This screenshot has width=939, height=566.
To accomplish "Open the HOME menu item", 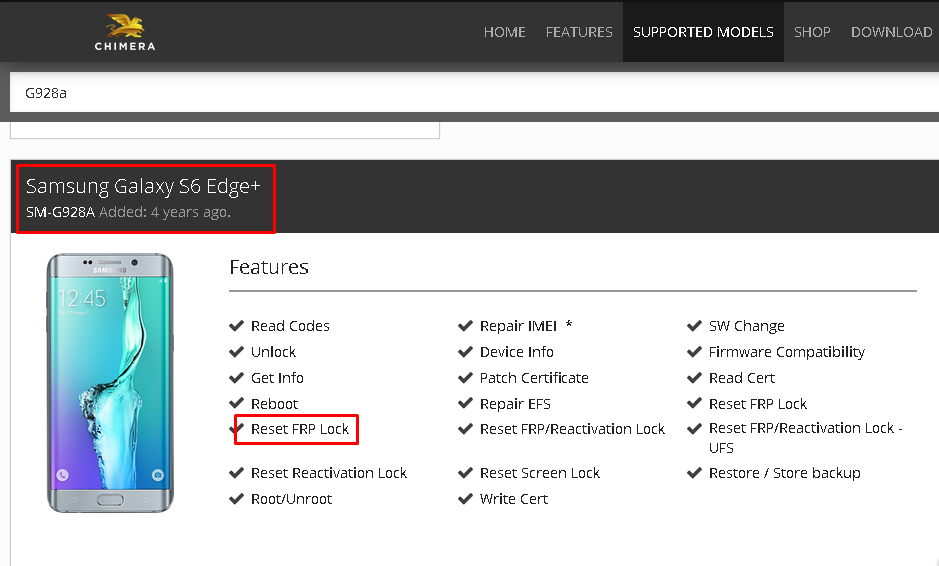I will (x=504, y=32).
